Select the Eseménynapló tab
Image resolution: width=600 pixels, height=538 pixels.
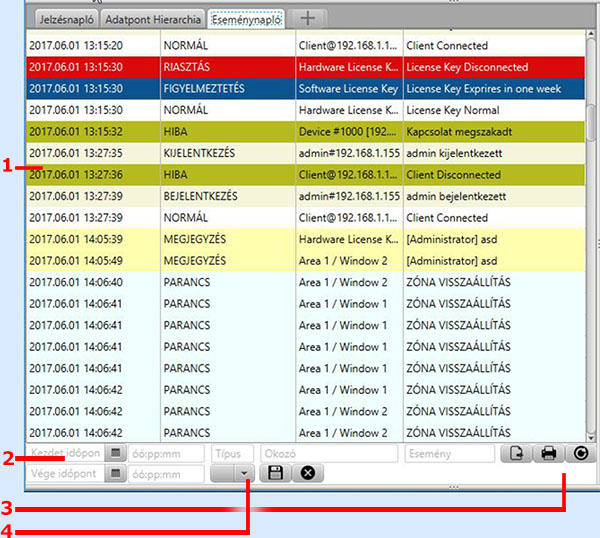[x=247, y=18]
